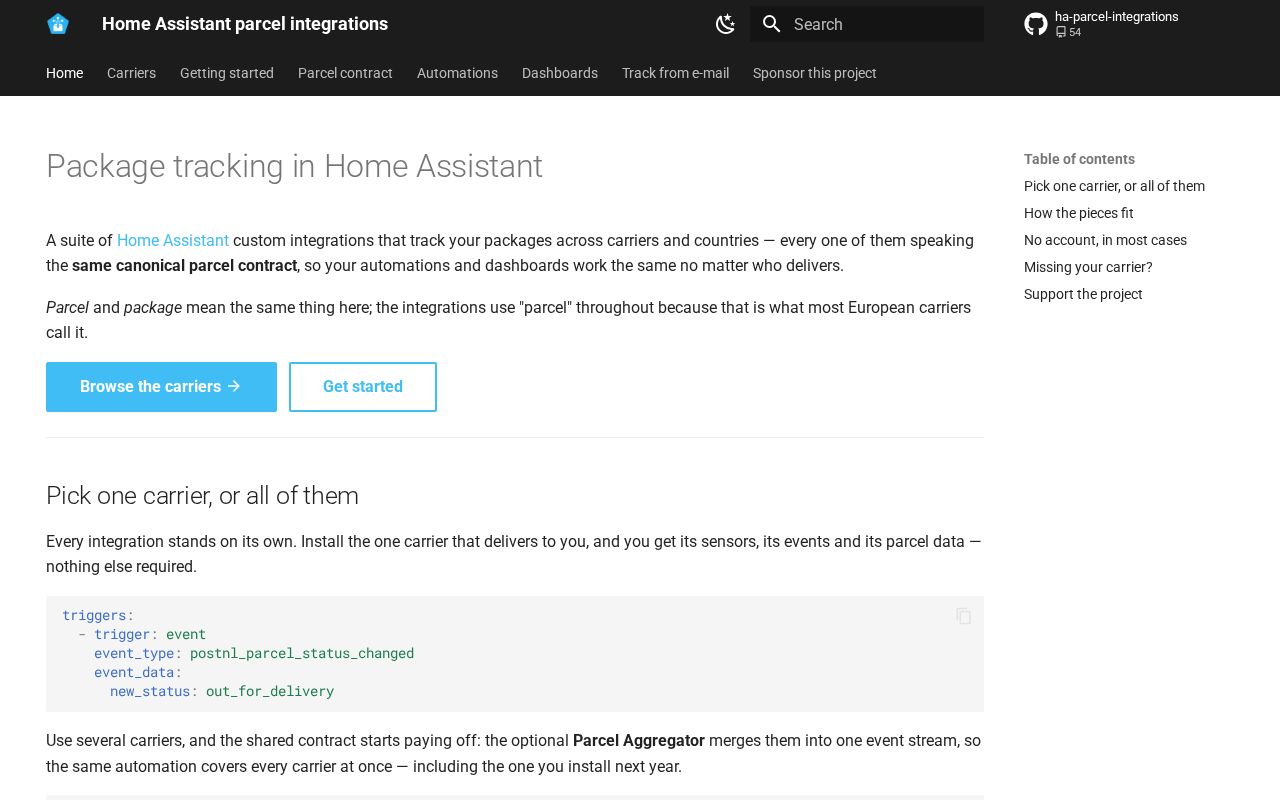The image size is (1280, 800).
Task: Click the 'triggers' key in code block
Action: [94, 615]
